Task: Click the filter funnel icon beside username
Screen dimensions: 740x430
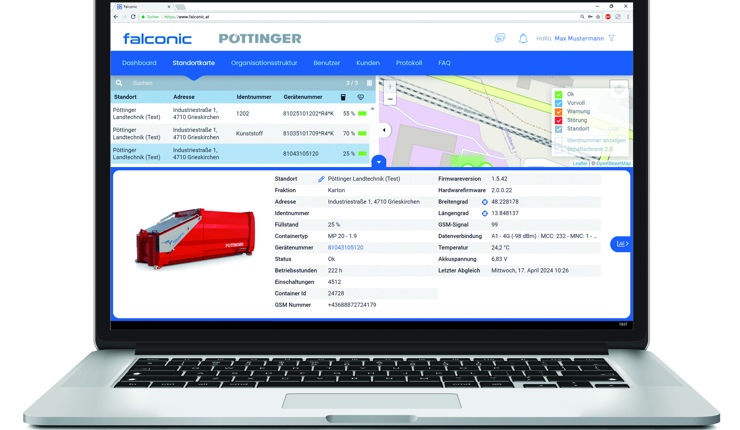Action: pyautogui.click(x=612, y=38)
